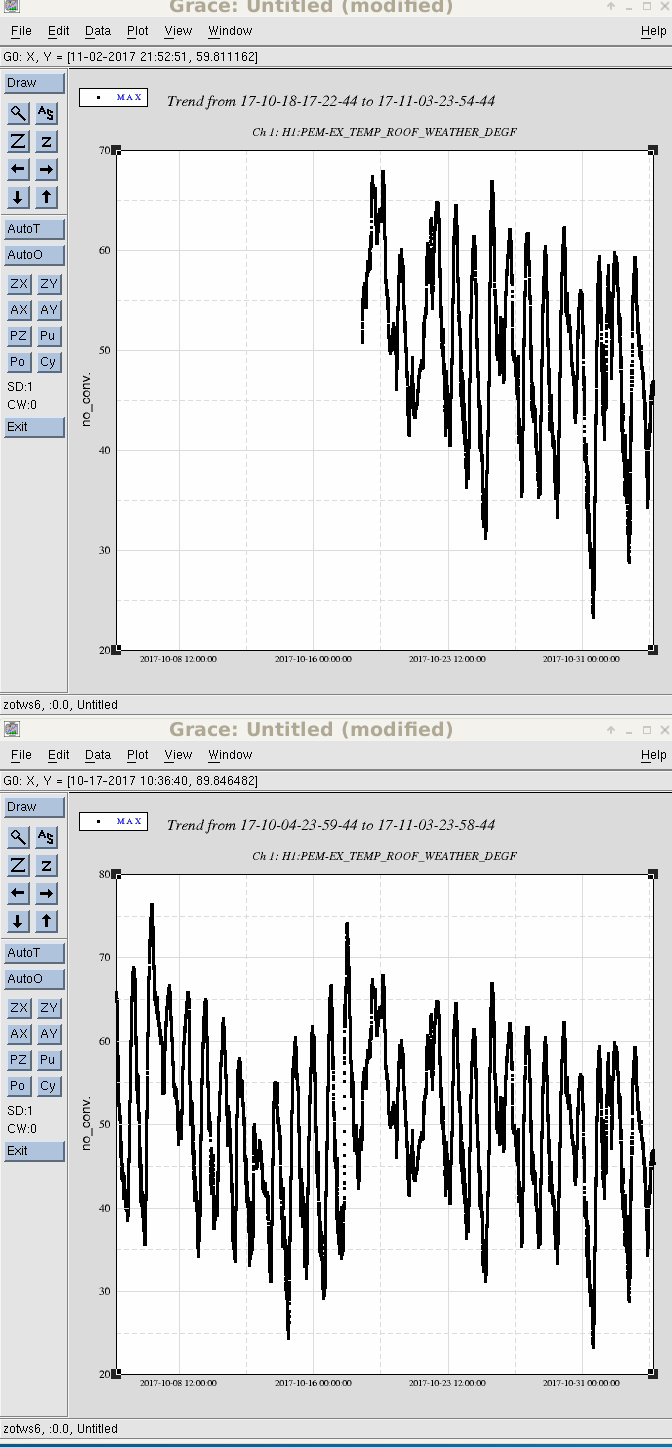The height and width of the screenshot is (1447, 672).
Task: Open the Help menu in the top window
Action: 653,31
